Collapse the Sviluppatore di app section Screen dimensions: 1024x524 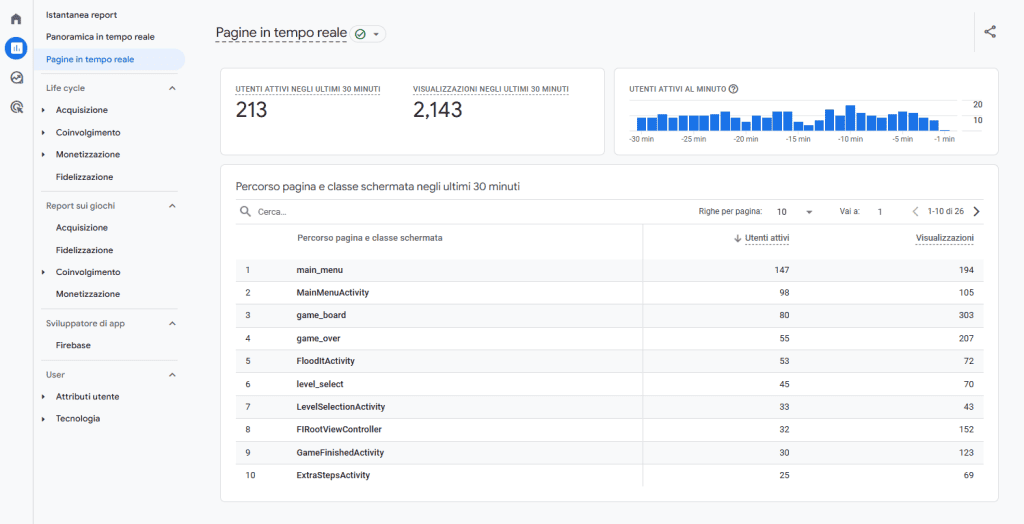pos(172,323)
